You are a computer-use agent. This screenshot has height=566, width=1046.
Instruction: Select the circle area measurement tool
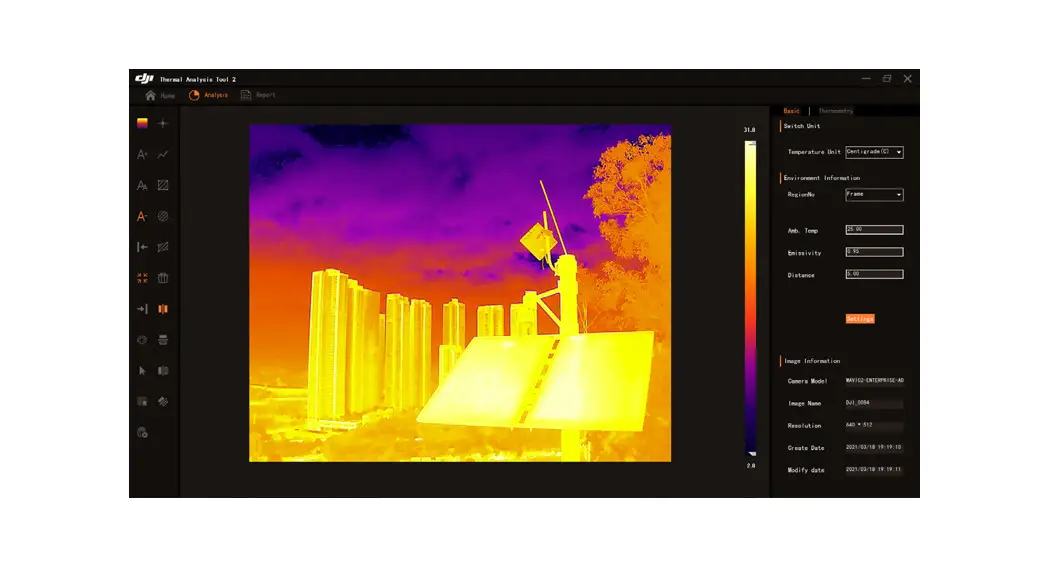[x=163, y=216]
